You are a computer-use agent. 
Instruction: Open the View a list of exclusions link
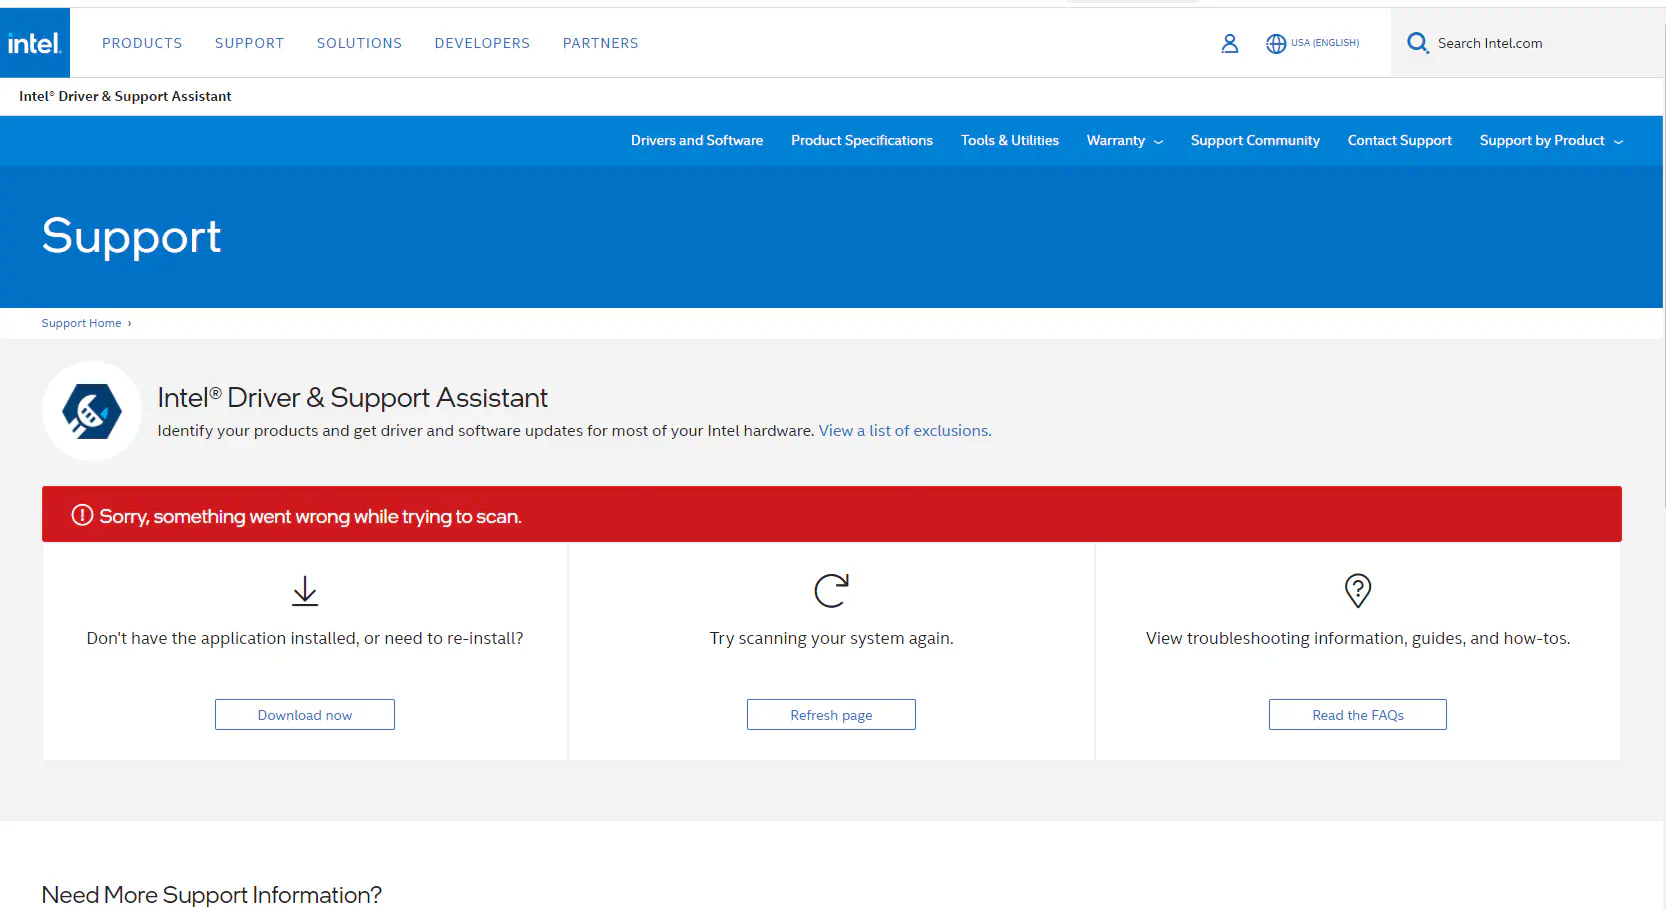904,431
